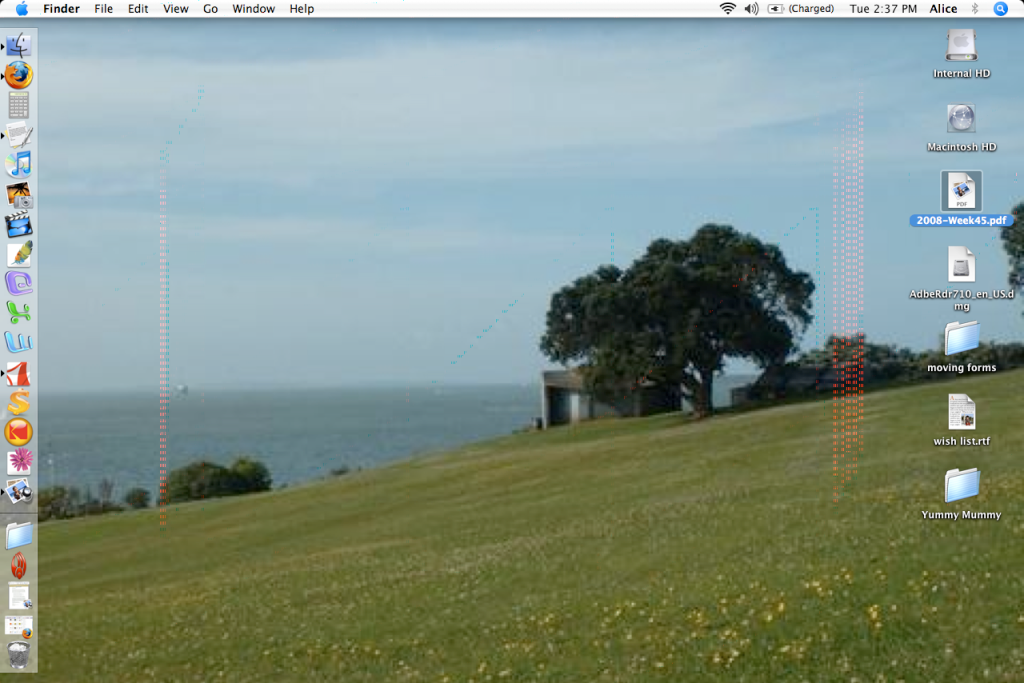1024x683 pixels.
Task: Open the Trash in the Dock
Action: pyautogui.click(x=19, y=655)
